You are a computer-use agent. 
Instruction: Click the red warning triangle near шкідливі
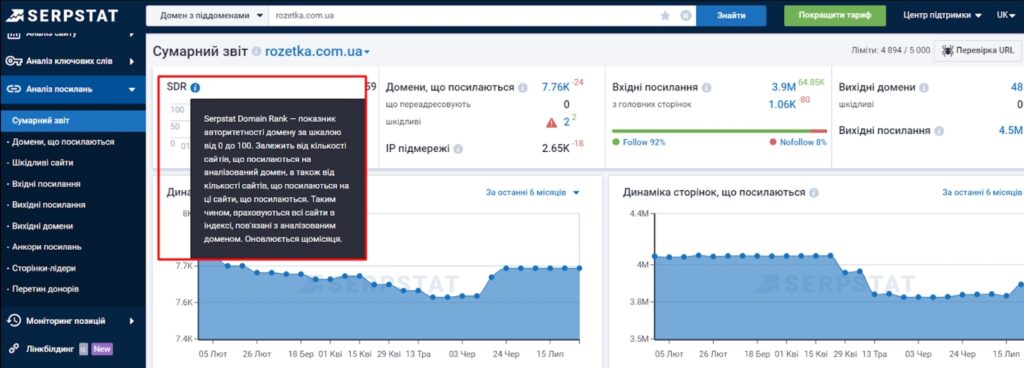click(x=552, y=122)
